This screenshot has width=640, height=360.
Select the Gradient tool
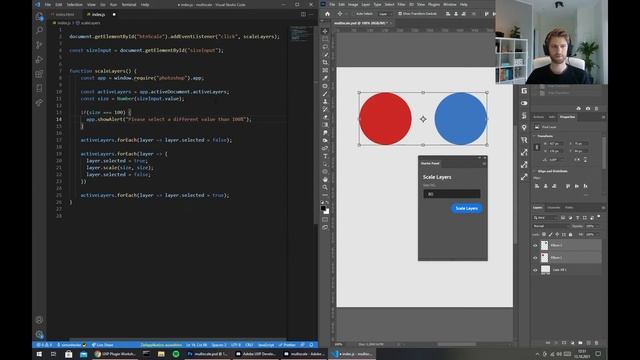tap(325, 125)
